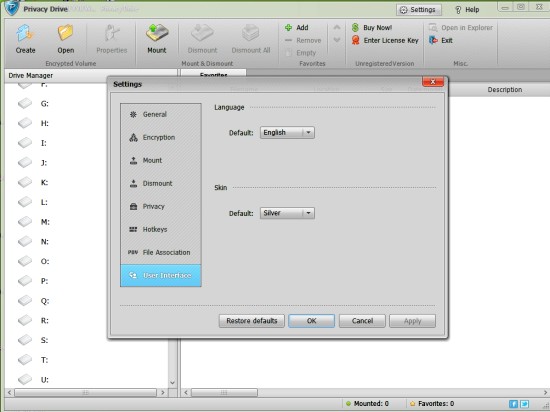
Task: Click the Mount drive icon
Action: click(x=157, y=34)
